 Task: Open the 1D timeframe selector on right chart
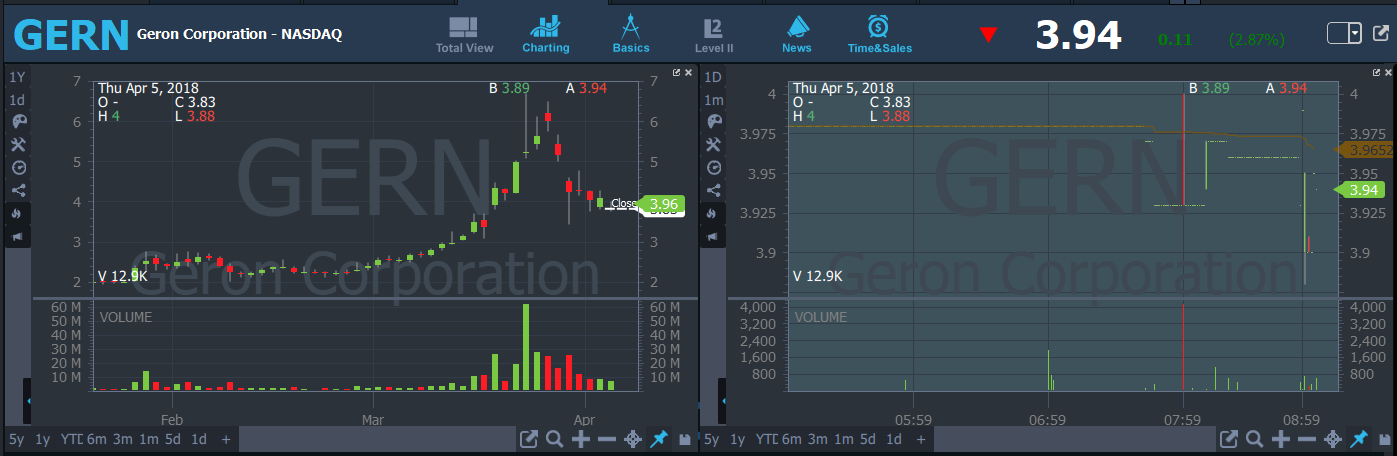click(x=713, y=77)
